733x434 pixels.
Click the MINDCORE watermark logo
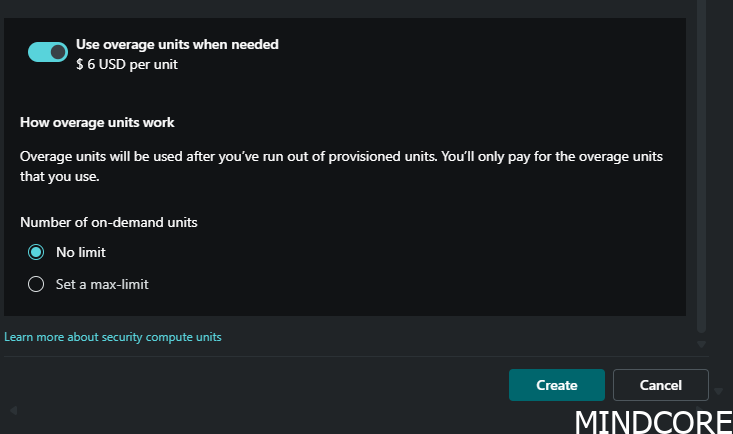pyautogui.click(x=654, y=422)
